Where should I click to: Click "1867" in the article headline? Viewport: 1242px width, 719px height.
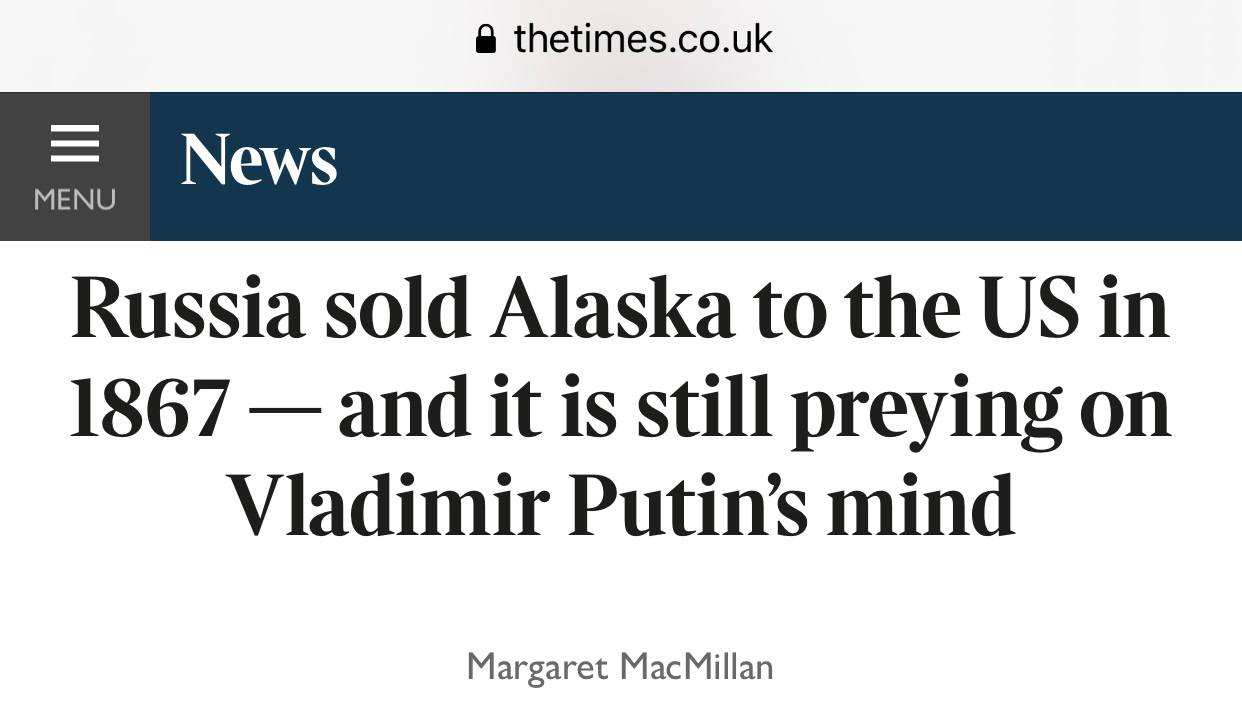[x=150, y=409]
